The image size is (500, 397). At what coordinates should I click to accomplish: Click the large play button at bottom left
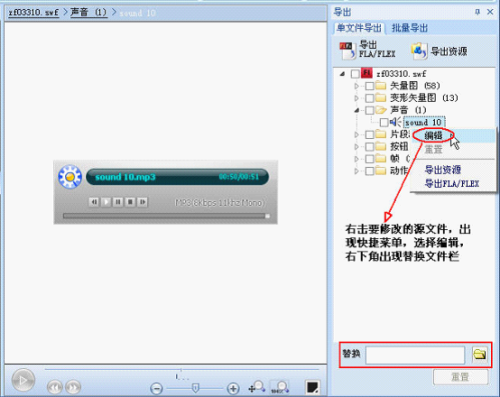pyautogui.click(x=23, y=380)
